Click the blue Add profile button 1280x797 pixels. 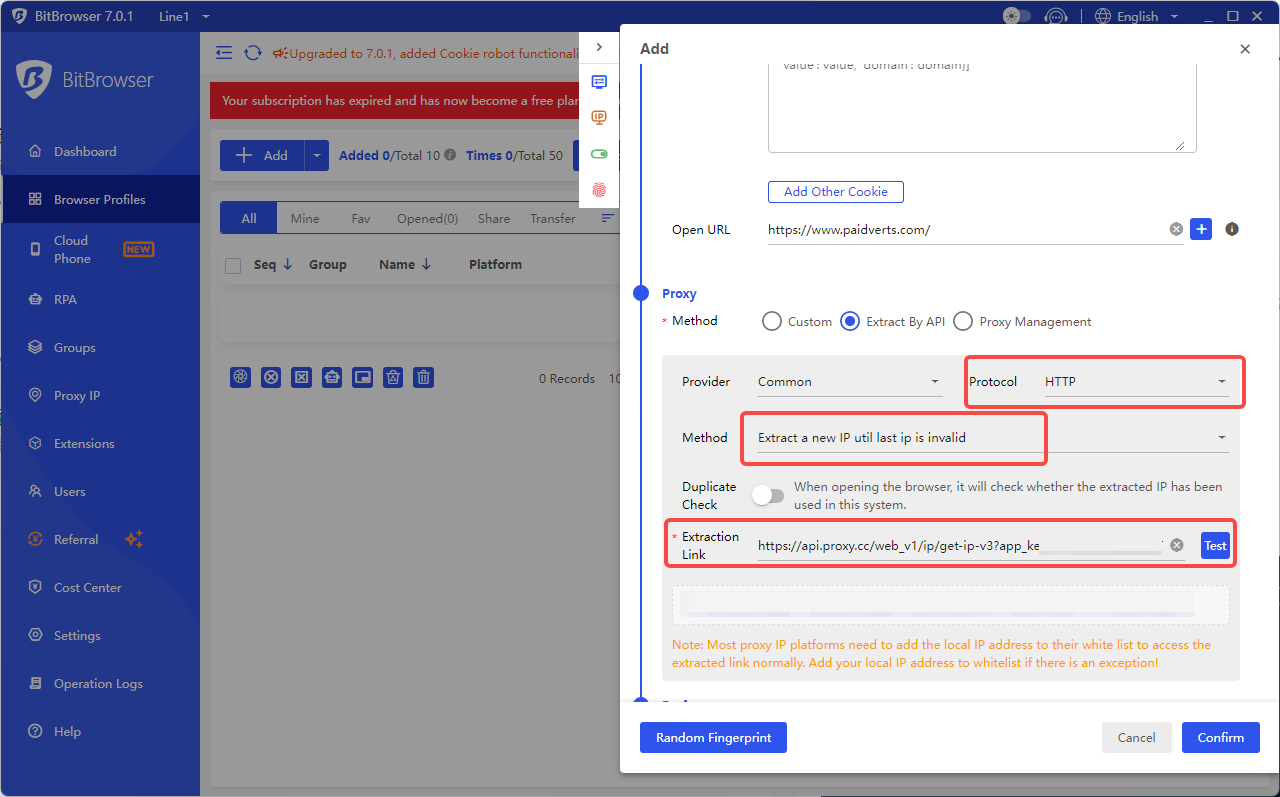click(x=262, y=155)
